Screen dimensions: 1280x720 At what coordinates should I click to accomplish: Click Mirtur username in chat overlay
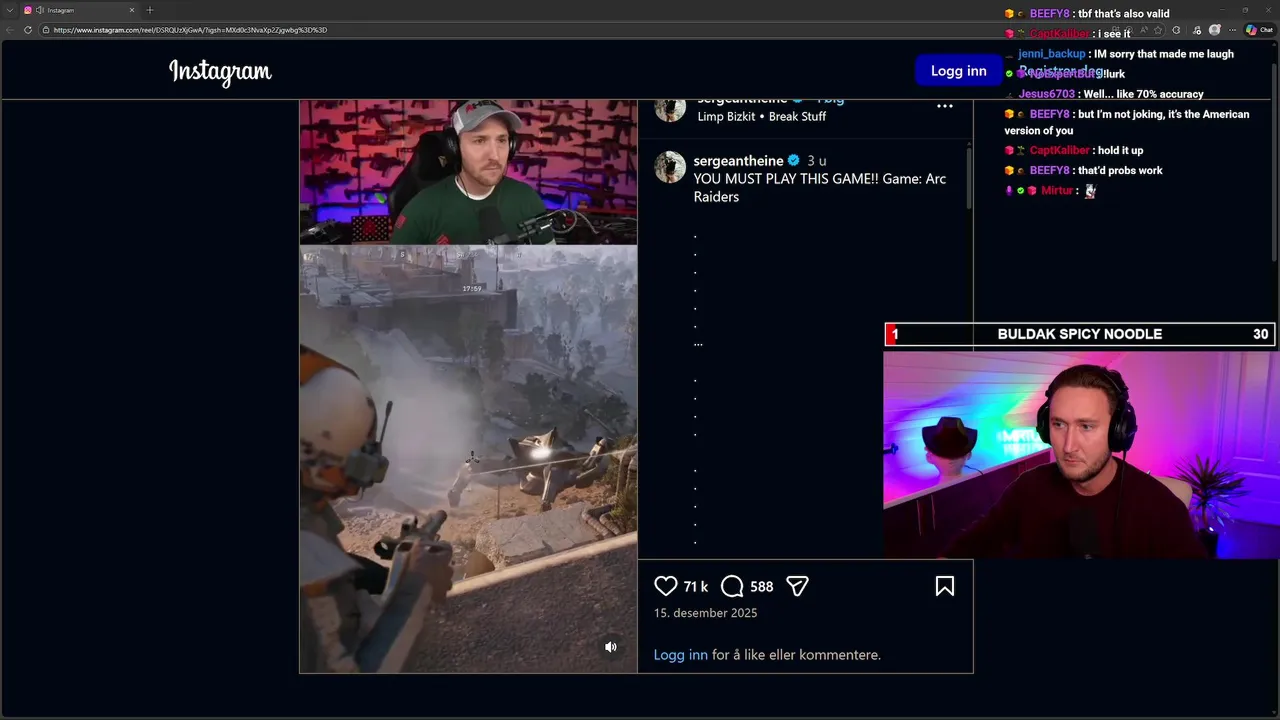(1056, 190)
